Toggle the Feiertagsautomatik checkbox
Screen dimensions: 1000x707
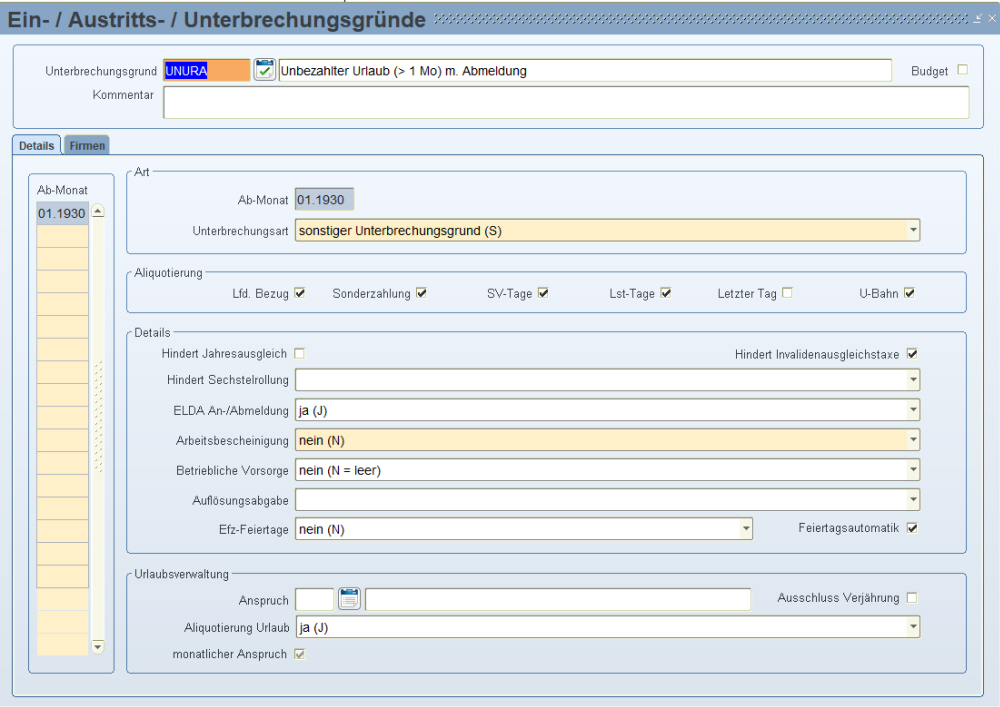coord(912,528)
